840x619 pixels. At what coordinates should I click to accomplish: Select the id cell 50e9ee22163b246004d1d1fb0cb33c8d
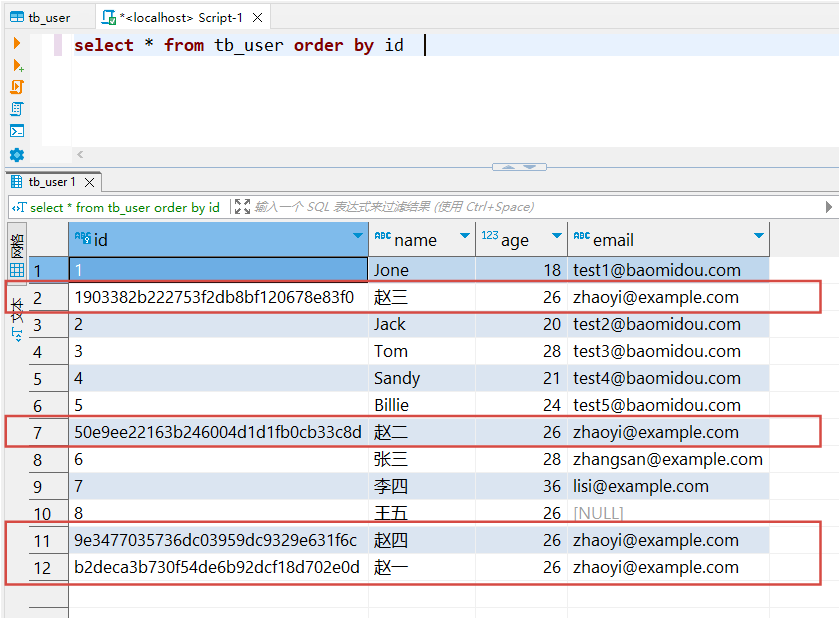(x=218, y=432)
